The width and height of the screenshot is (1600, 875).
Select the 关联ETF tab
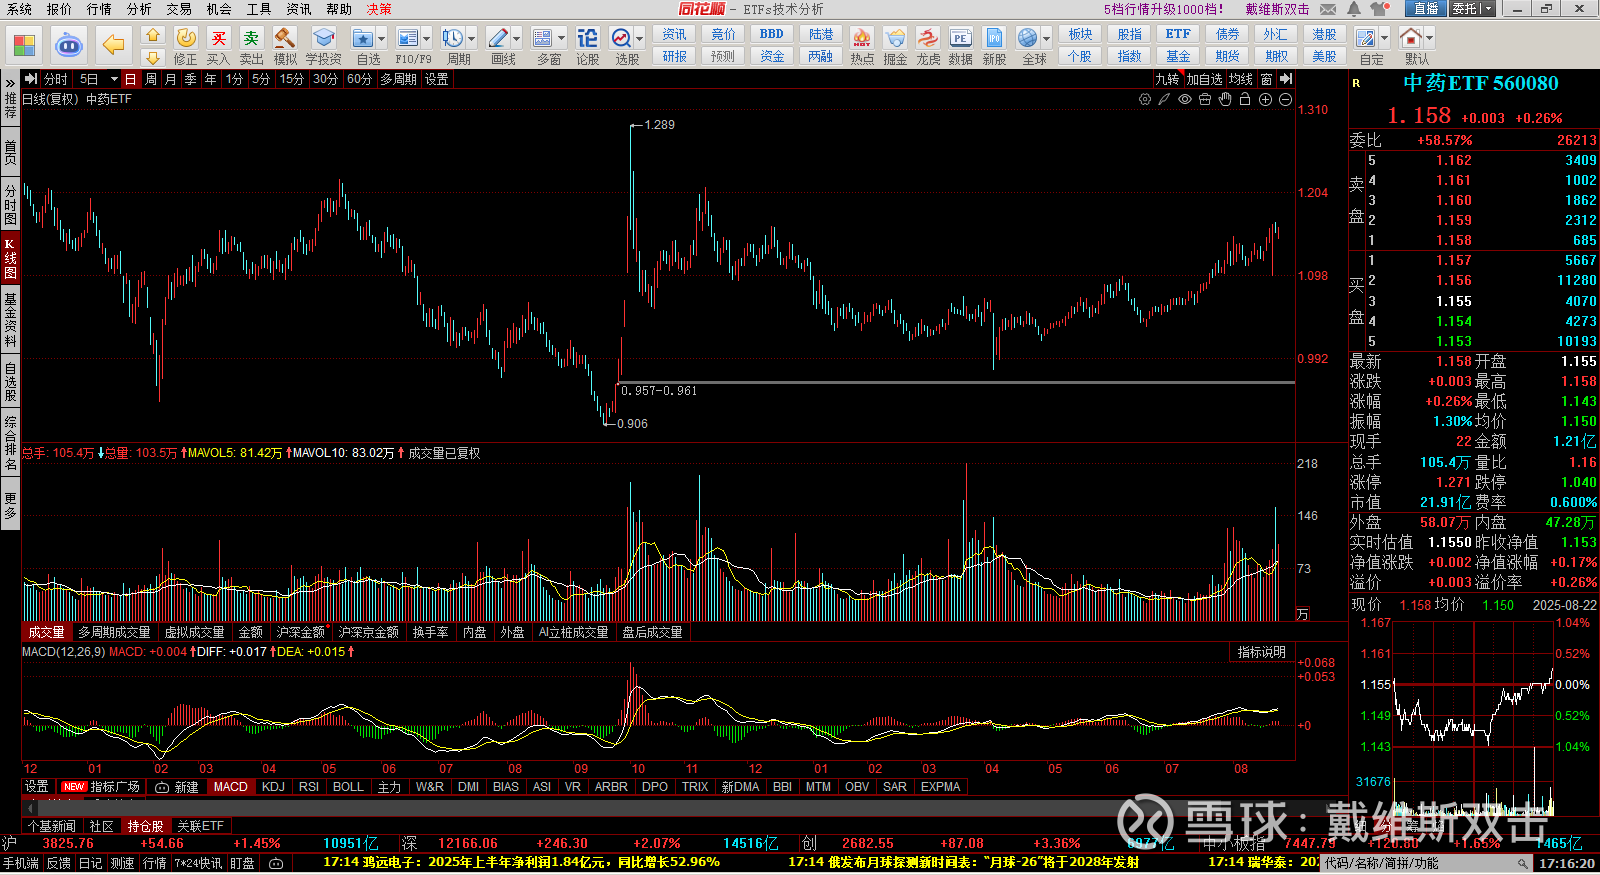click(x=200, y=826)
